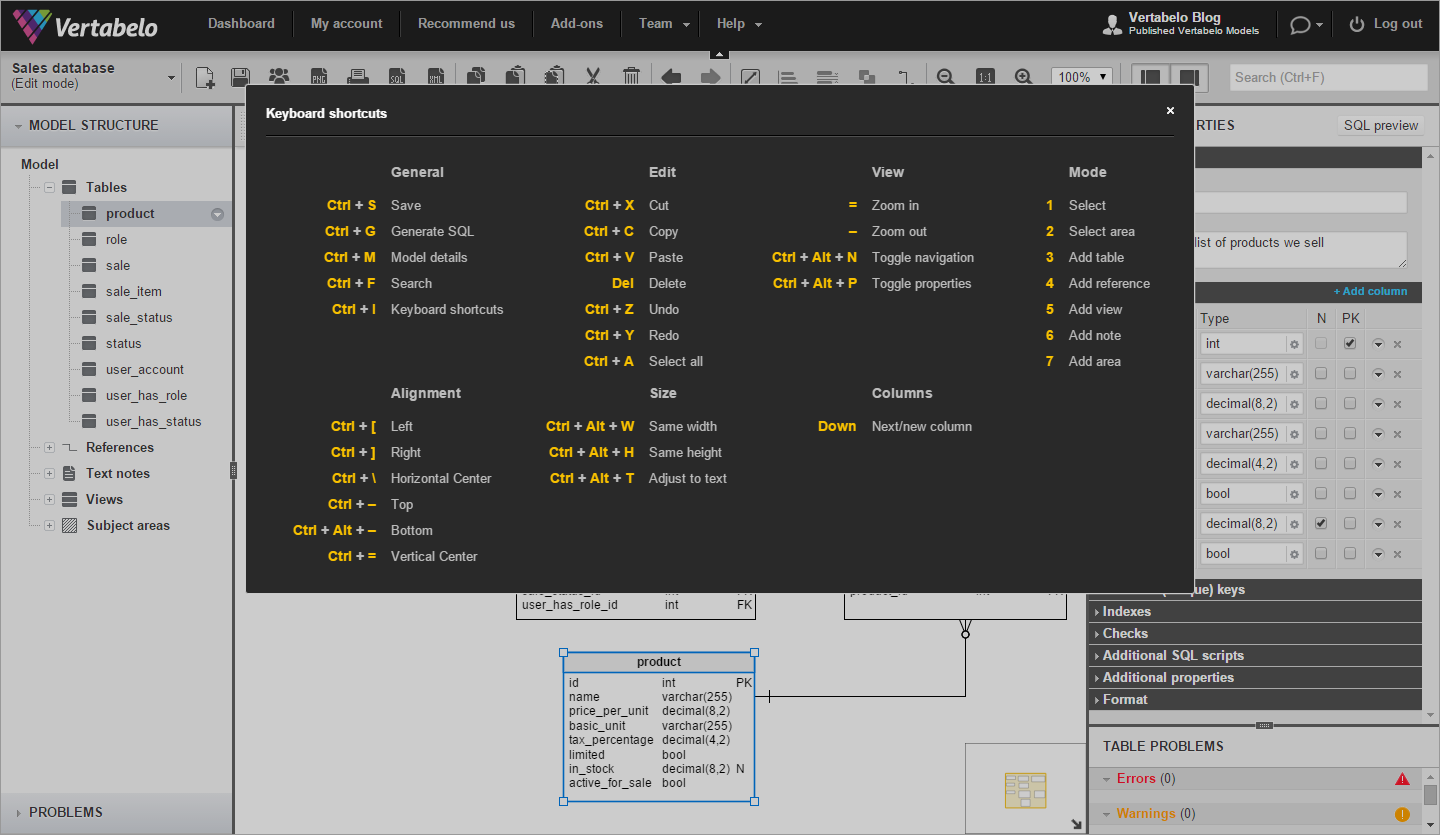The image size is (1440, 835).
Task: Expand the Text notes tree node
Action: [x=49, y=473]
